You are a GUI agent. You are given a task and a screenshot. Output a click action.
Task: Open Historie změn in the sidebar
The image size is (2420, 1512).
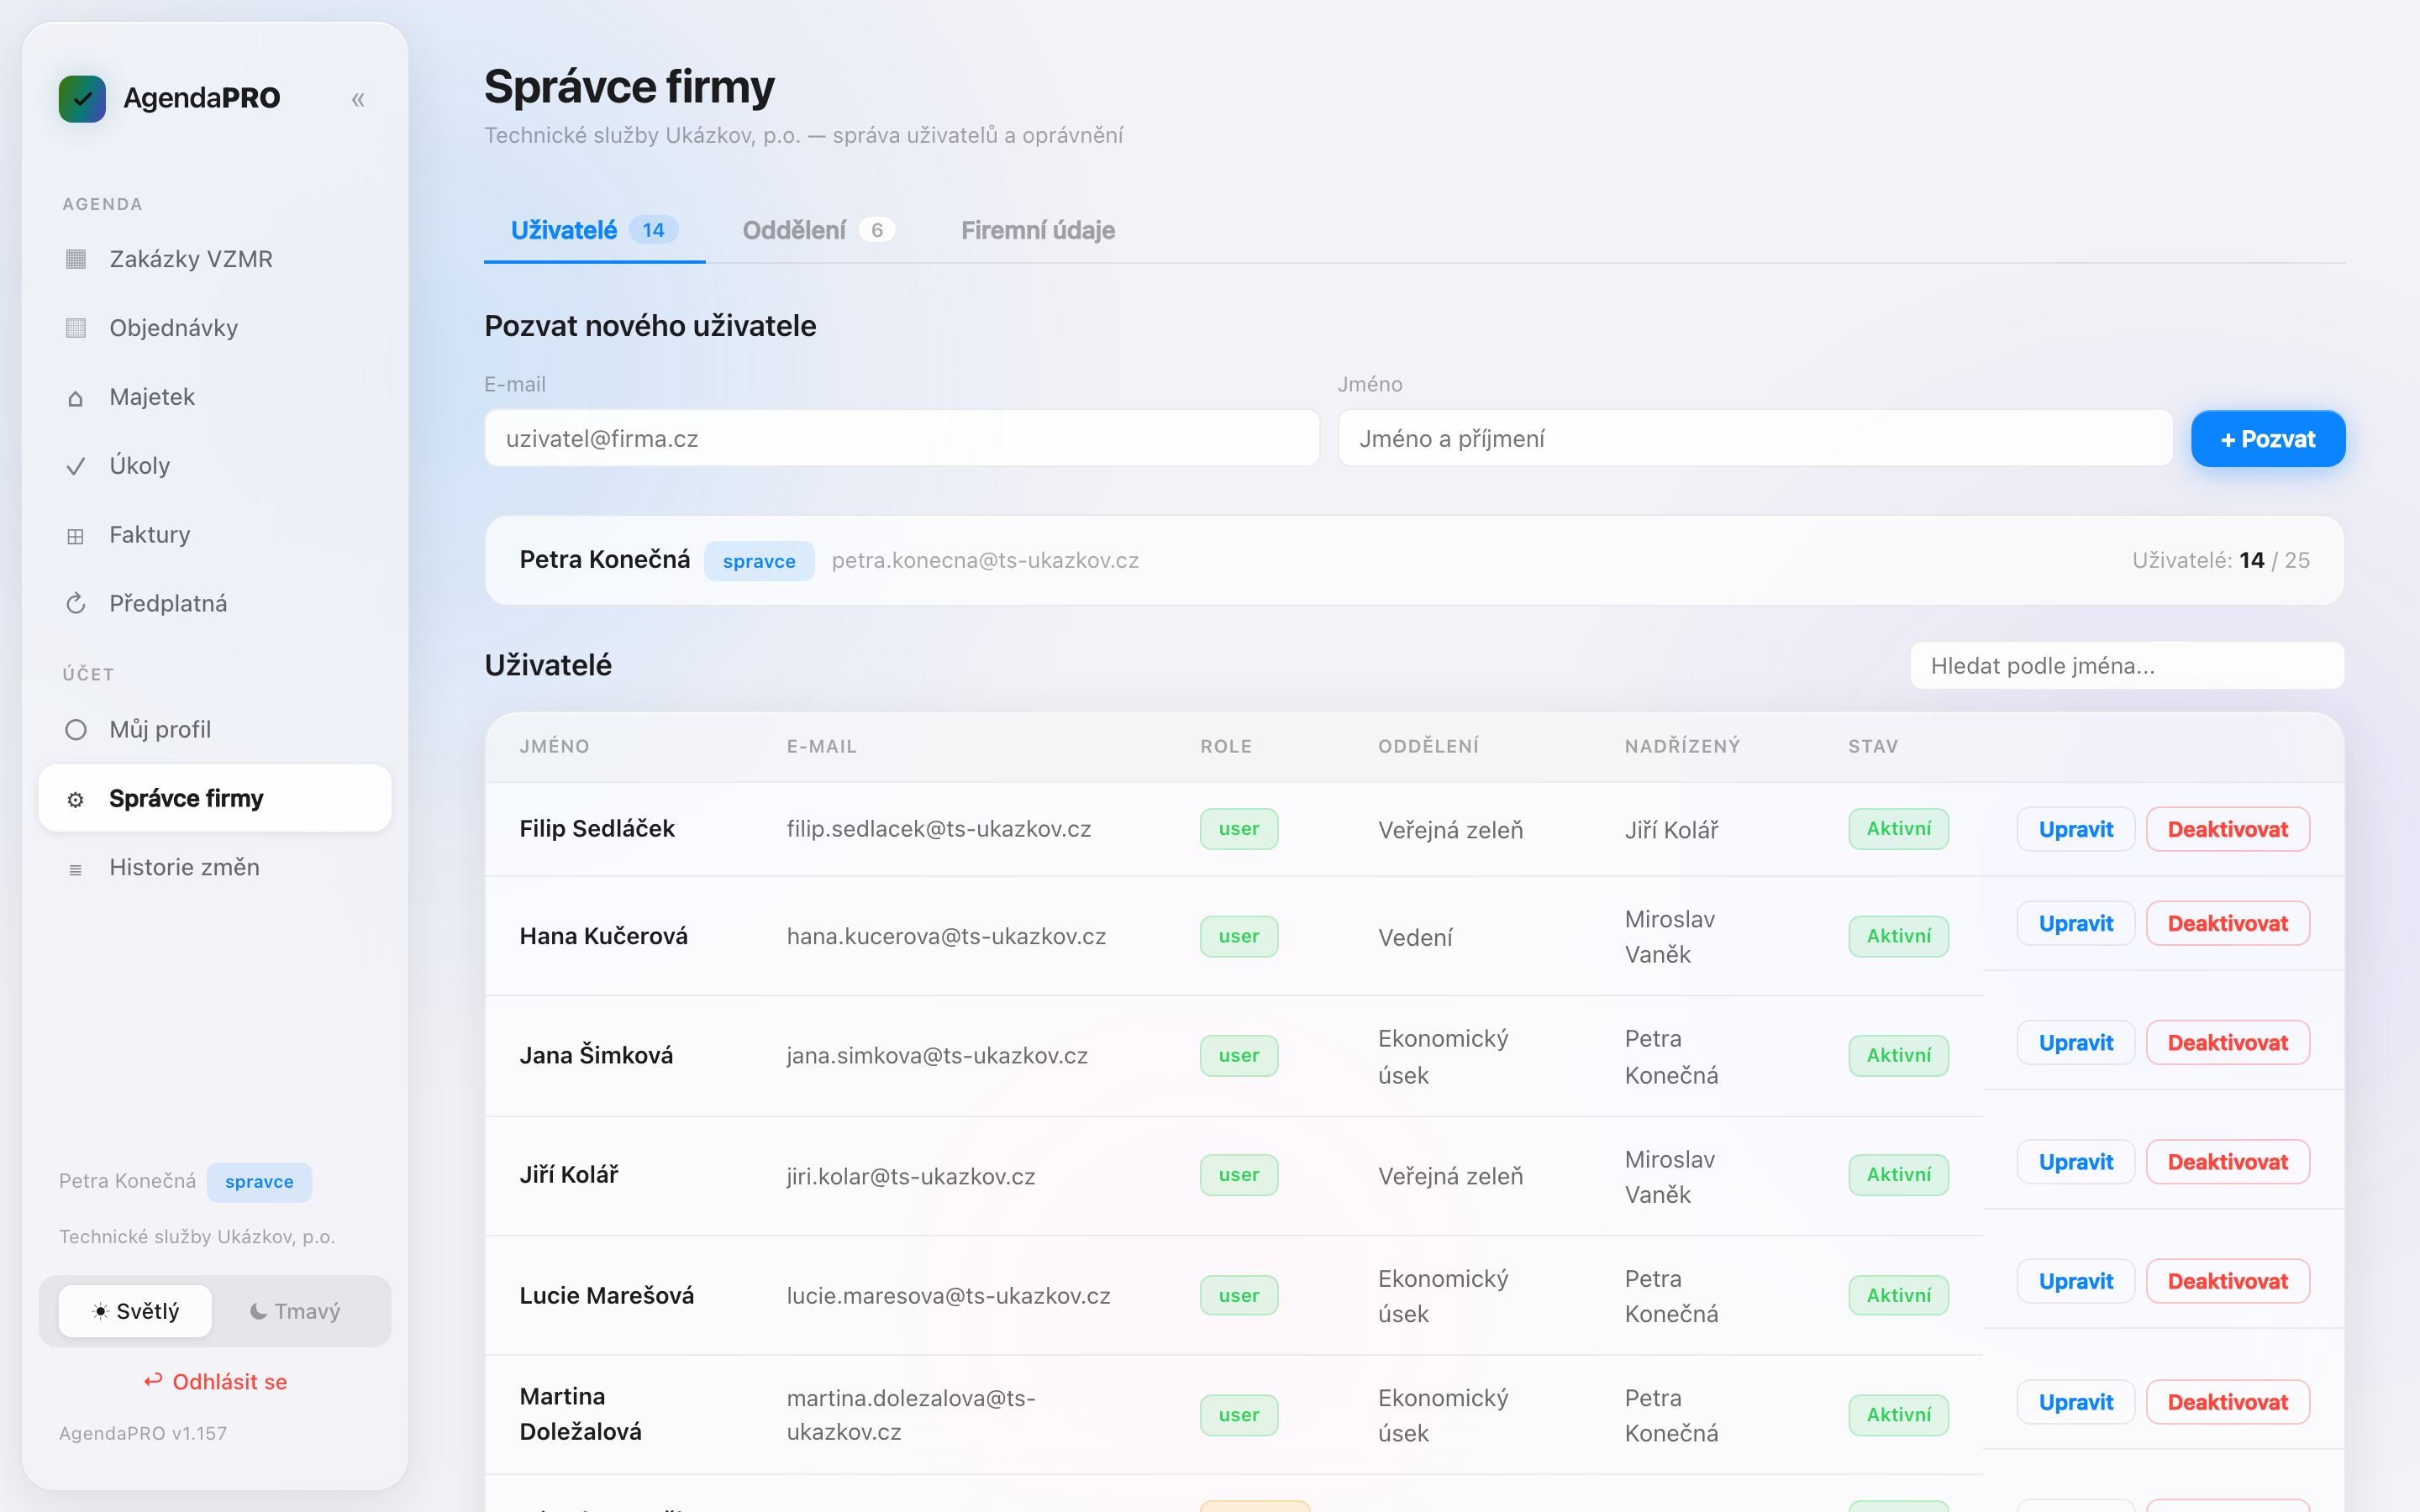pyautogui.click(x=214, y=867)
